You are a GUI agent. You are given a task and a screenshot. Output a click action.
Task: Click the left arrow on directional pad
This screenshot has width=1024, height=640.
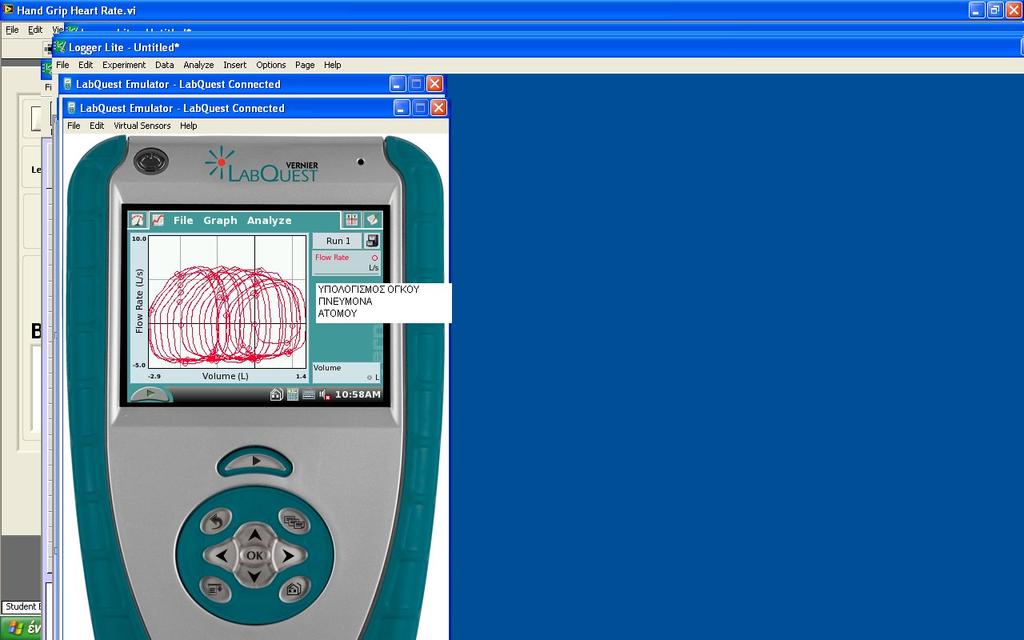(x=221, y=556)
